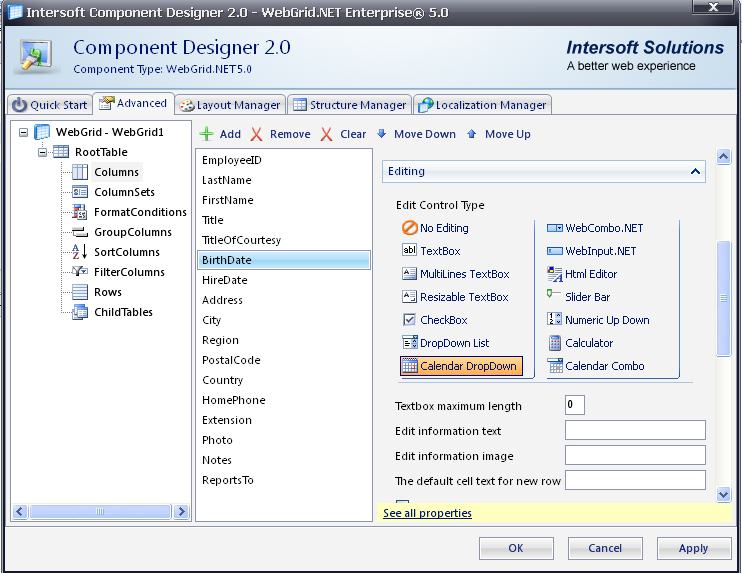Click the FilterColumns funnel icon
This screenshot has height=573, width=742.
[80, 271]
